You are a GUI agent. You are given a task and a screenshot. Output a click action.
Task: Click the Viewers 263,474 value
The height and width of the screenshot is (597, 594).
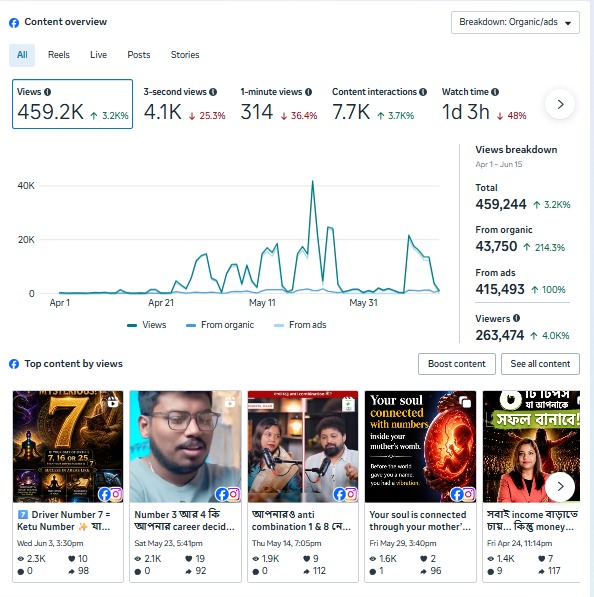[x=500, y=335]
